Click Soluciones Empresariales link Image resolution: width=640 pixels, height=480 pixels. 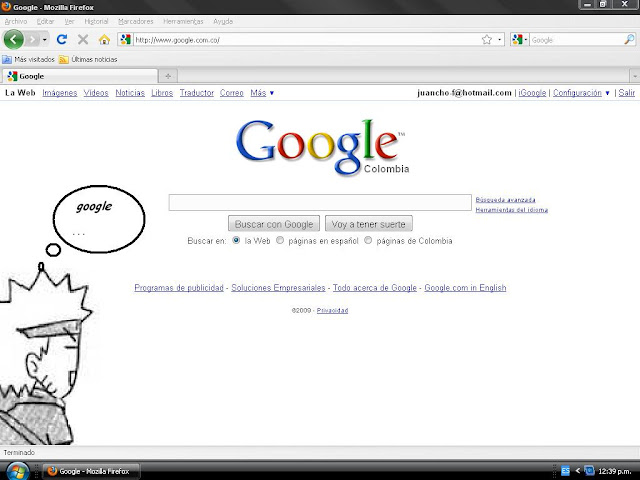pos(278,288)
